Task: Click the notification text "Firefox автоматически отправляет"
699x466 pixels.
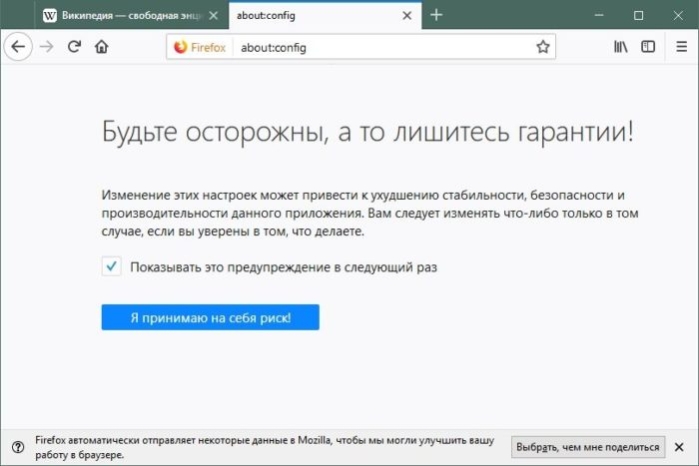Action: pos(265,447)
